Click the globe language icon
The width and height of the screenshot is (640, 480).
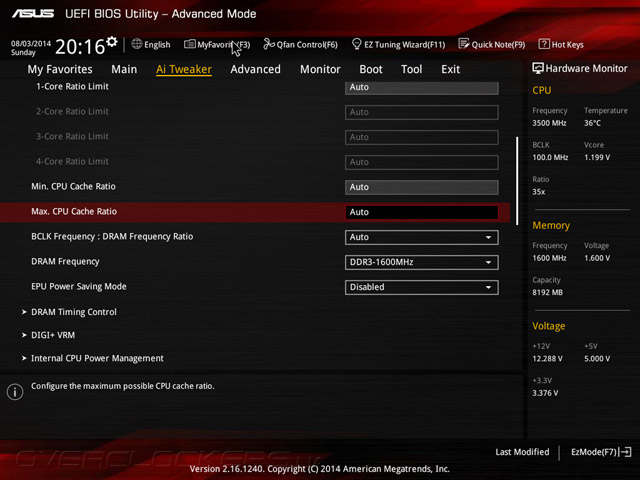tap(137, 44)
